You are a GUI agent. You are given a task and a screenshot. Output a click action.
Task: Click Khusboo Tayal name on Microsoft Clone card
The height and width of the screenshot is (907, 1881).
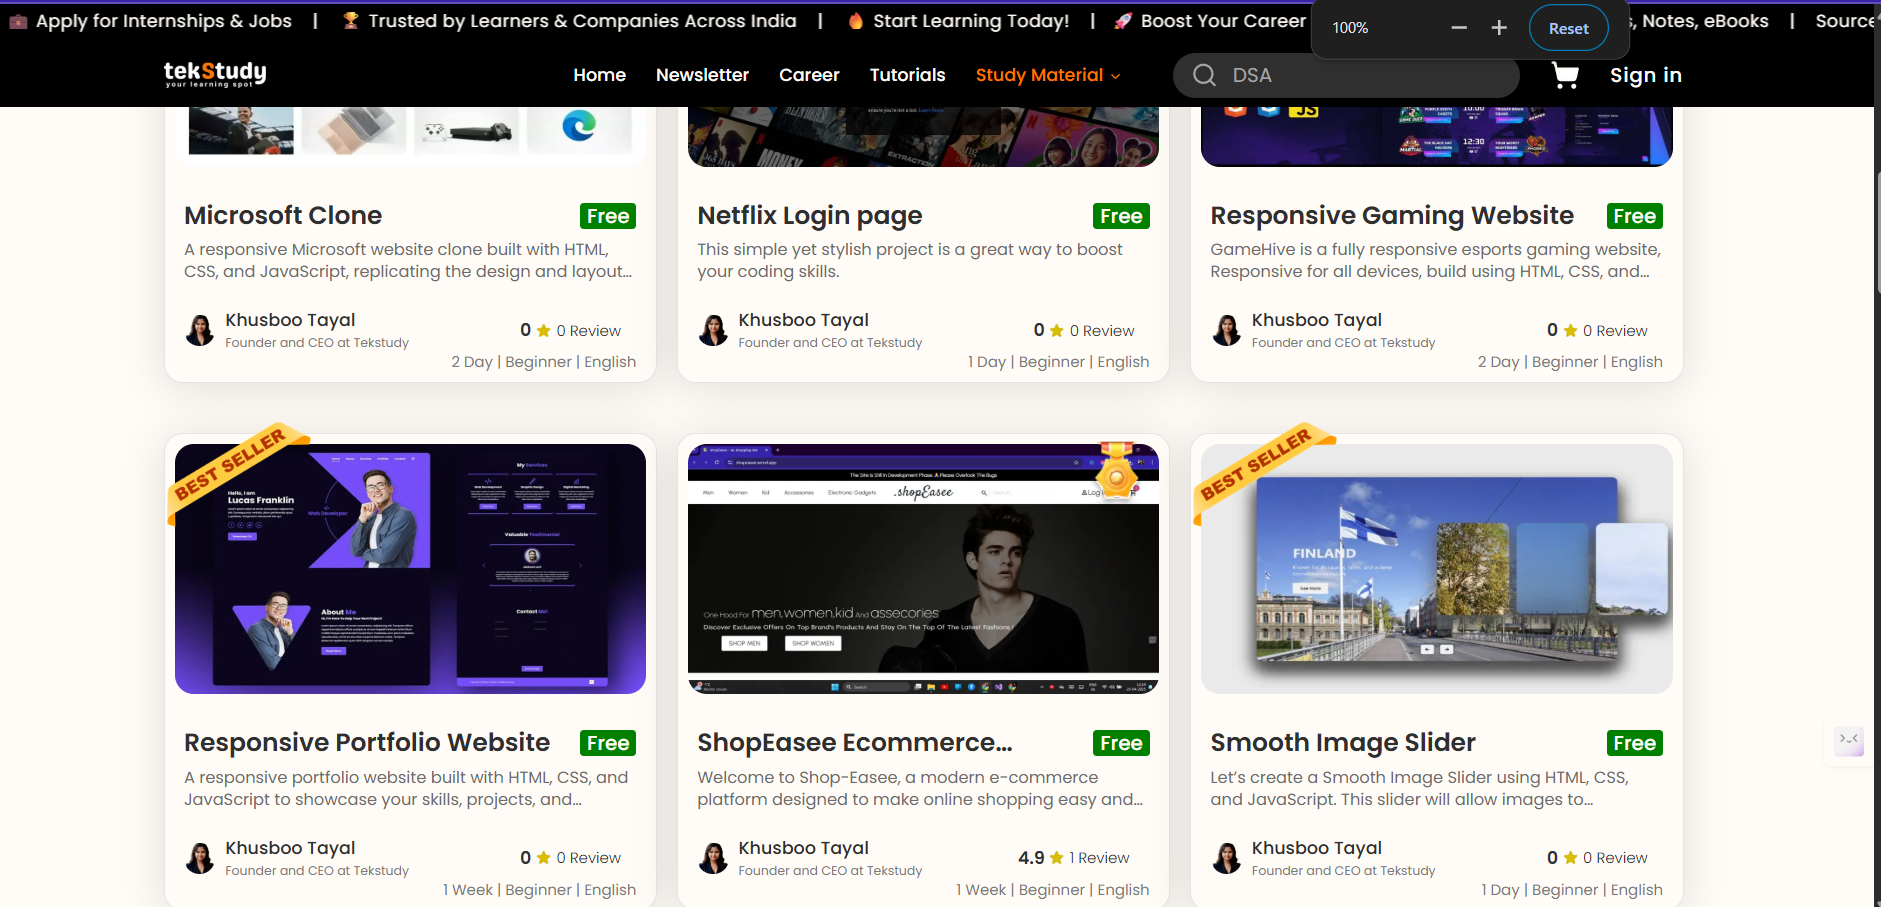coord(290,320)
